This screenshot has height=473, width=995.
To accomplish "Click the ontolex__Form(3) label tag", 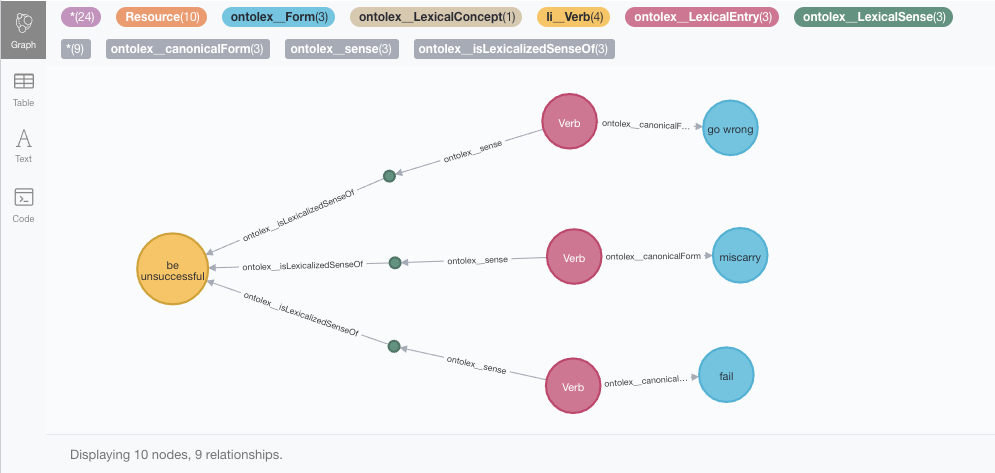I will coord(279,17).
